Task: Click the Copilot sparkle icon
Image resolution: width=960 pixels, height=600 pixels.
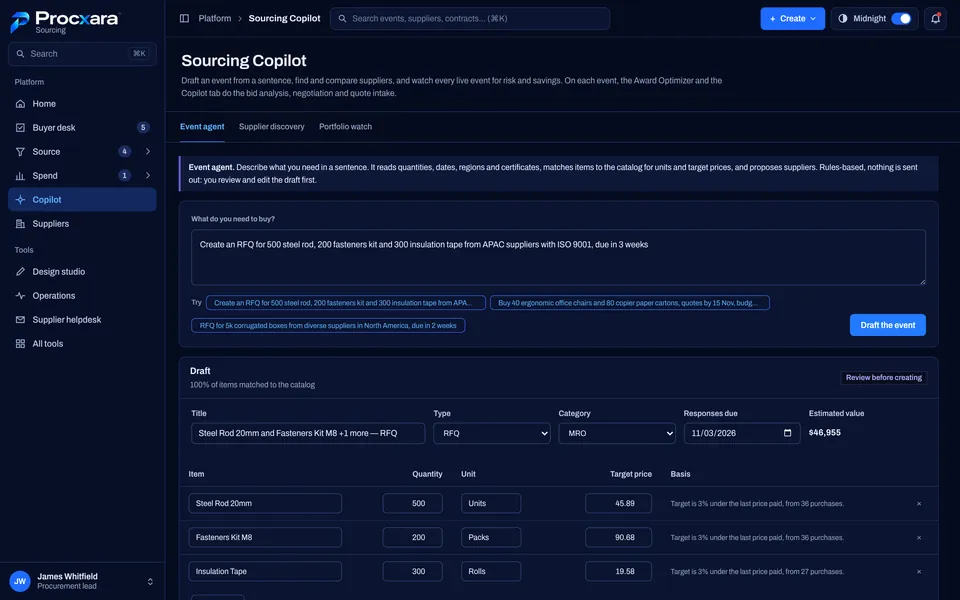Action: click(20, 200)
